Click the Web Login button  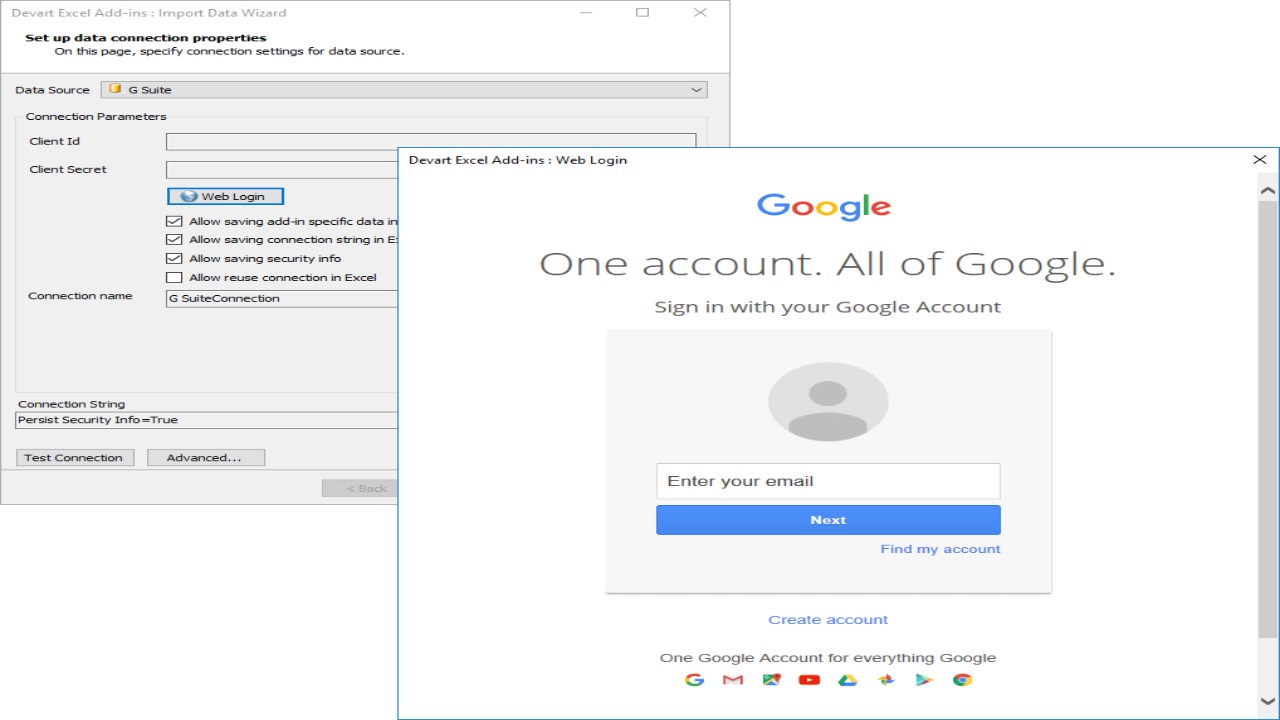(x=225, y=196)
